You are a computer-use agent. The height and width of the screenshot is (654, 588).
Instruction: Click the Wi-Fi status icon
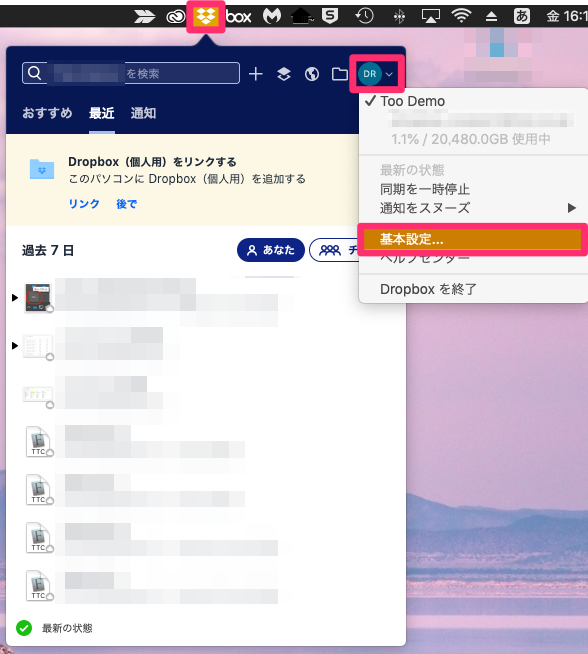coord(461,16)
